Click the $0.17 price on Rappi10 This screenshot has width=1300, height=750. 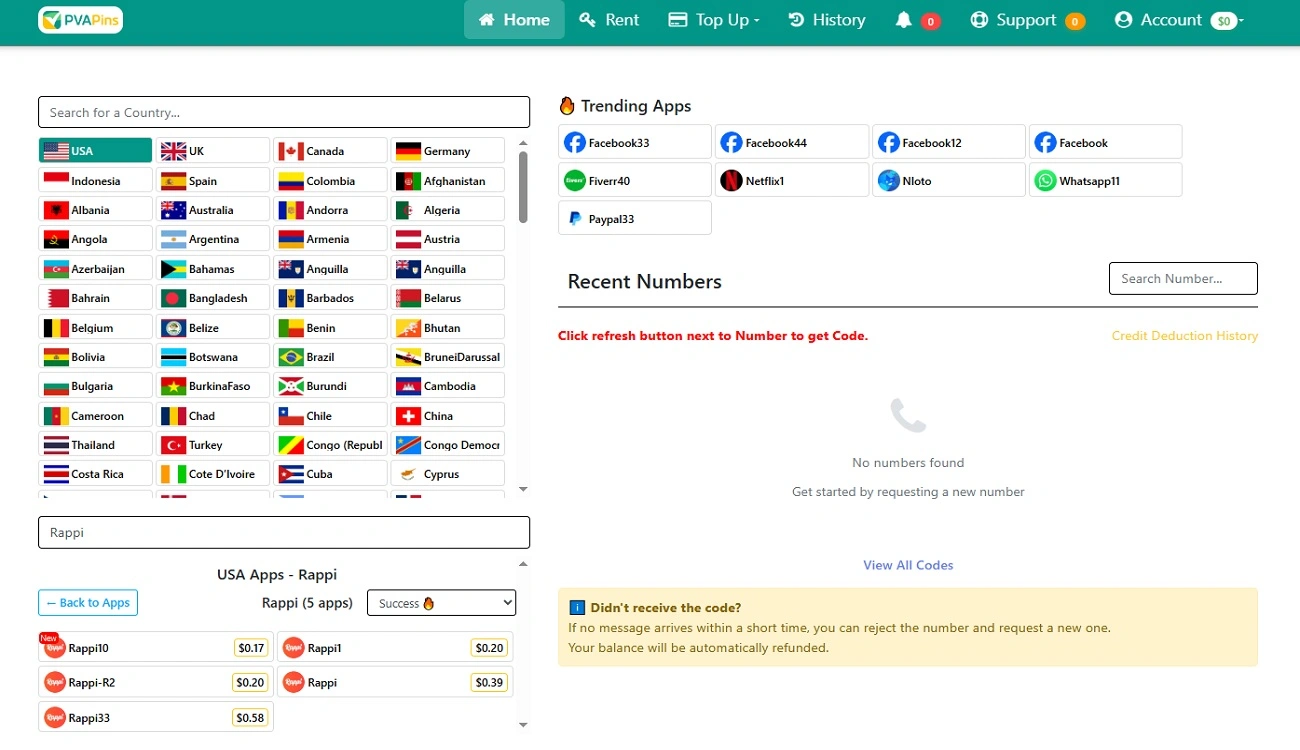tap(251, 648)
